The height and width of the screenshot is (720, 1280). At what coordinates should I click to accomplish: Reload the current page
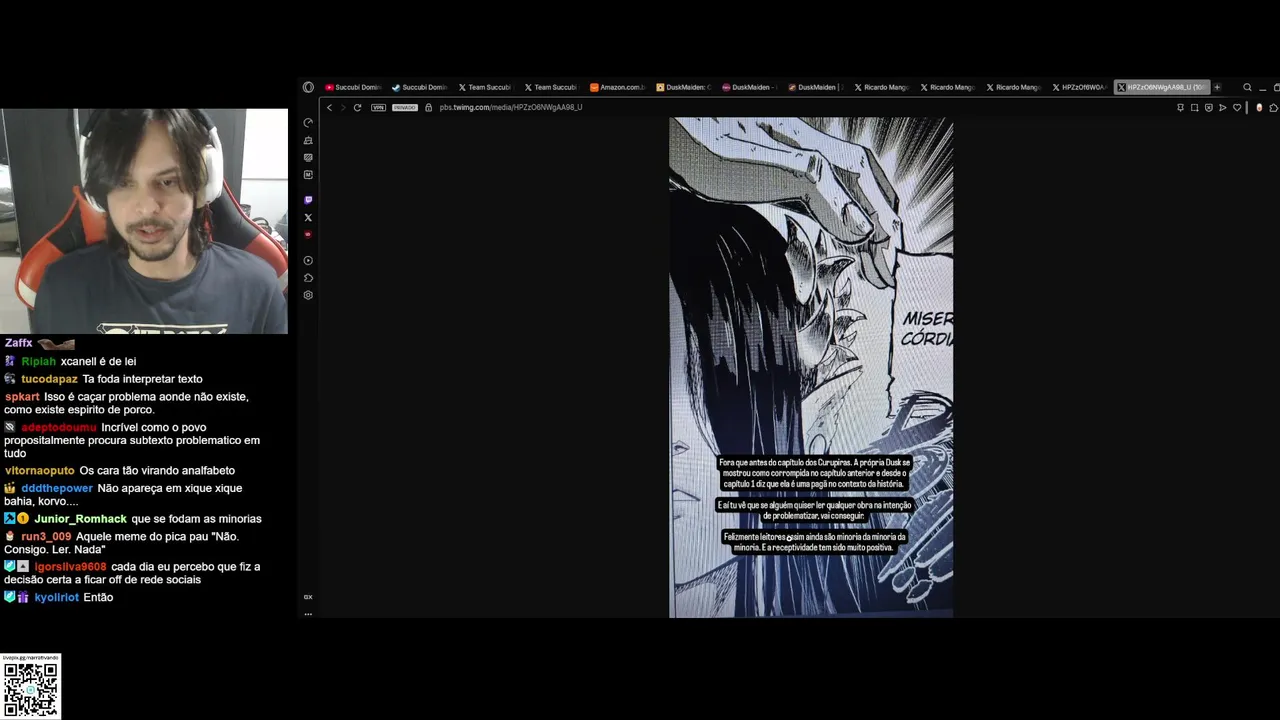click(357, 107)
